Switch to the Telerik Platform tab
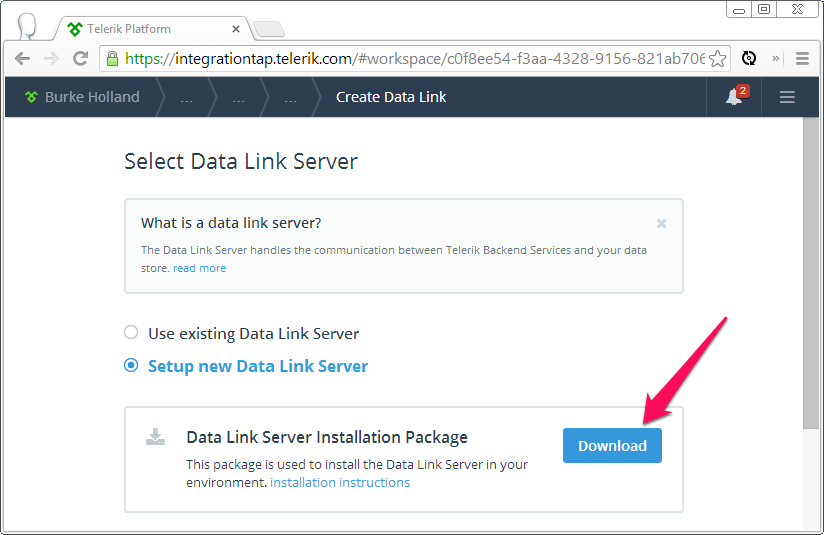The height and width of the screenshot is (535, 824). [150, 28]
